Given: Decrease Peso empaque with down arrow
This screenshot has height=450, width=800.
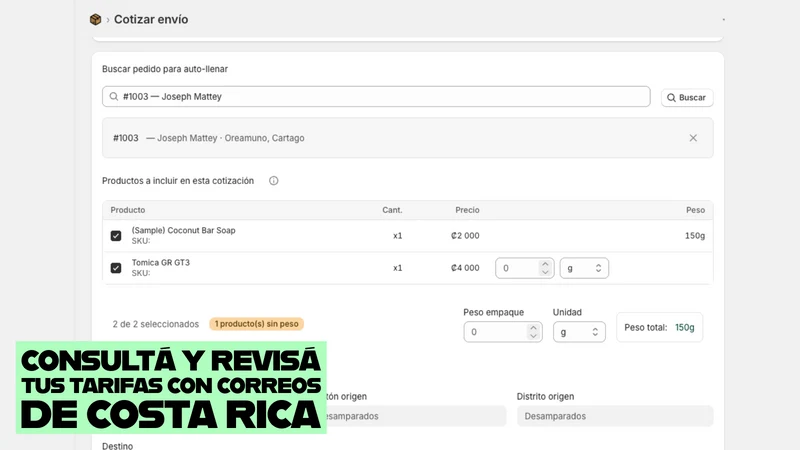Looking at the screenshot, I should pos(533,337).
